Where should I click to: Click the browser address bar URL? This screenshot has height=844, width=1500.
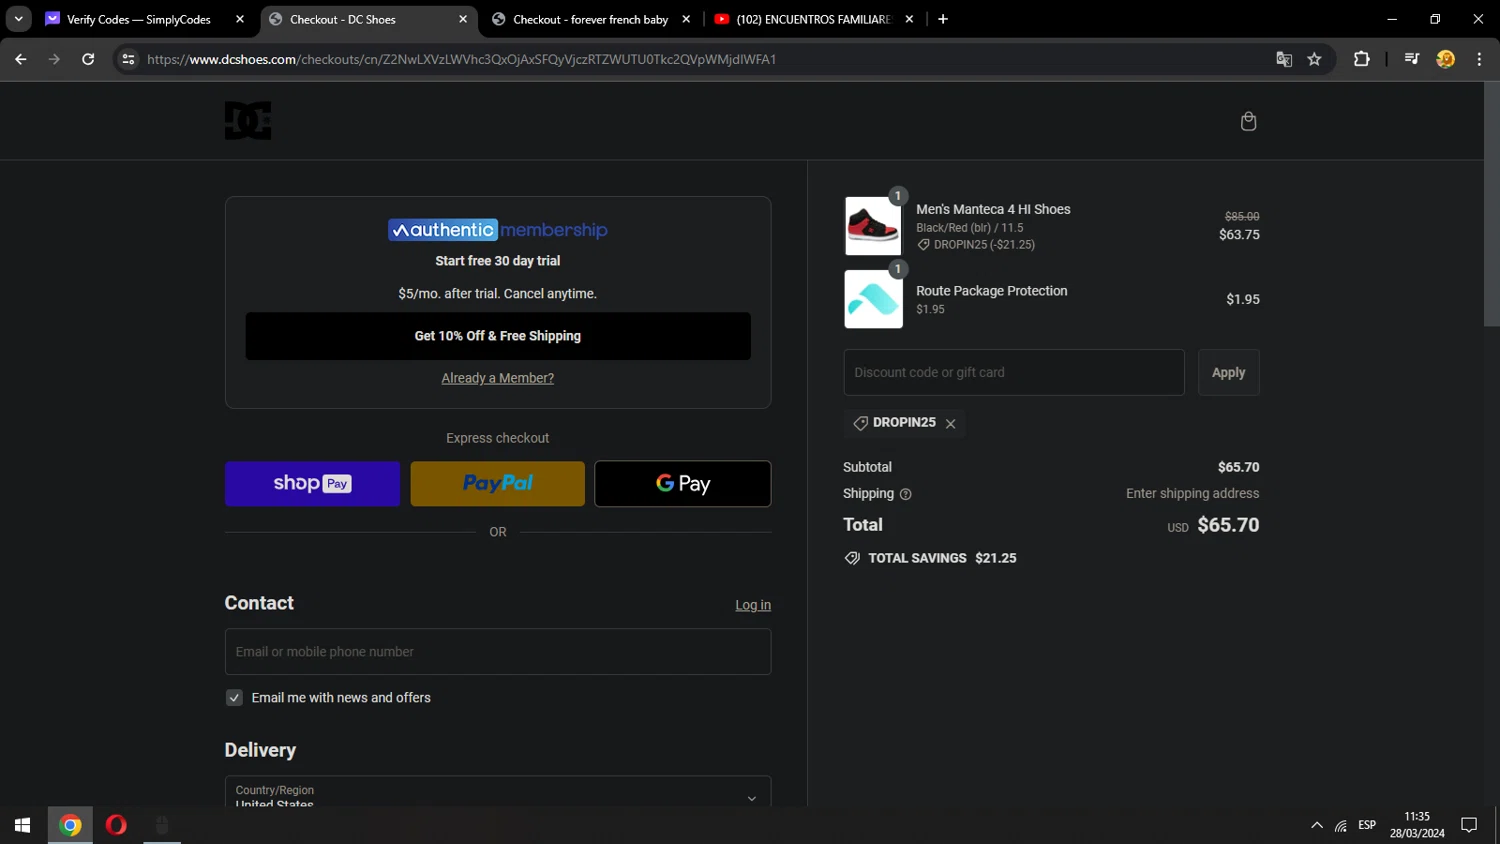[x=461, y=59]
